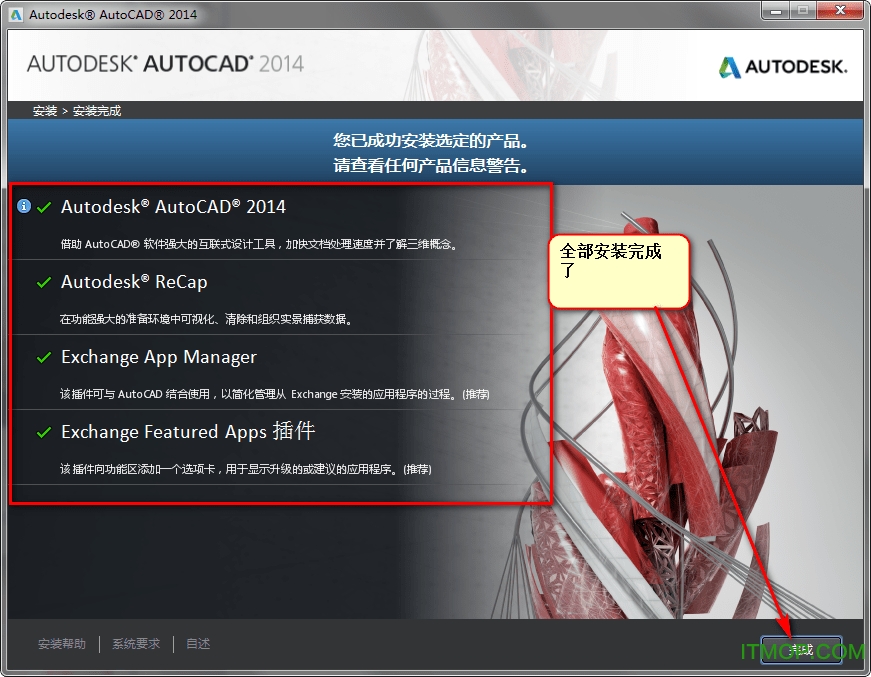Click the Autodesk logo at top right
871x677 pixels.
[783, 67]
